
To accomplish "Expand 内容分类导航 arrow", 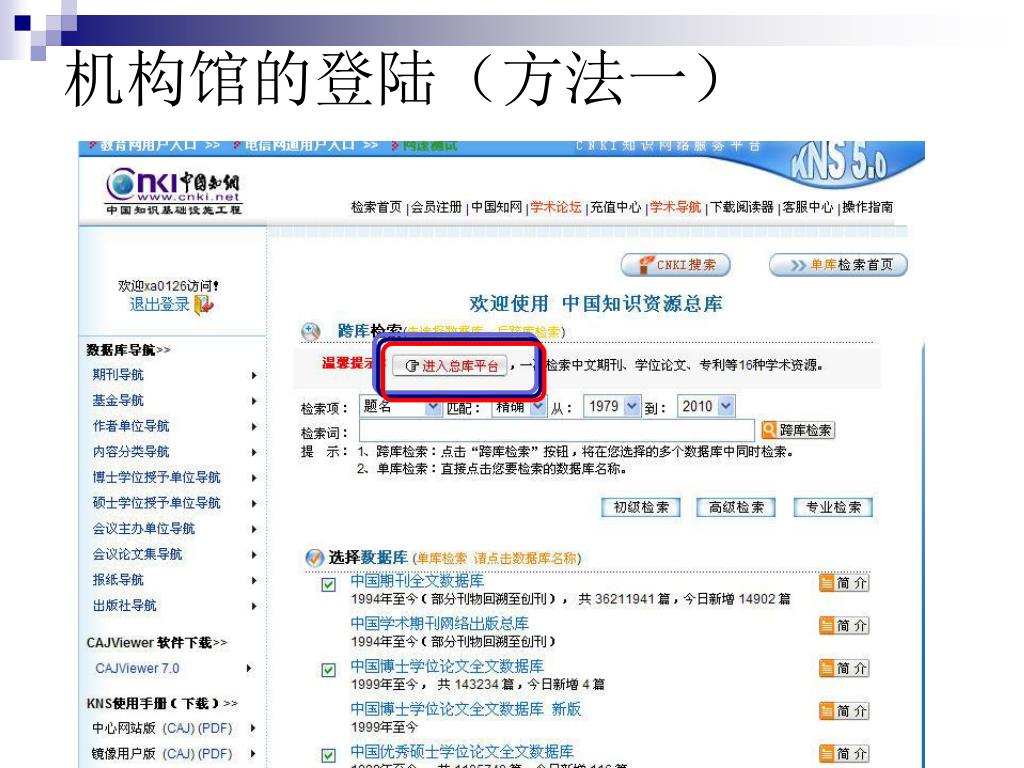I will tap(254, 452).
